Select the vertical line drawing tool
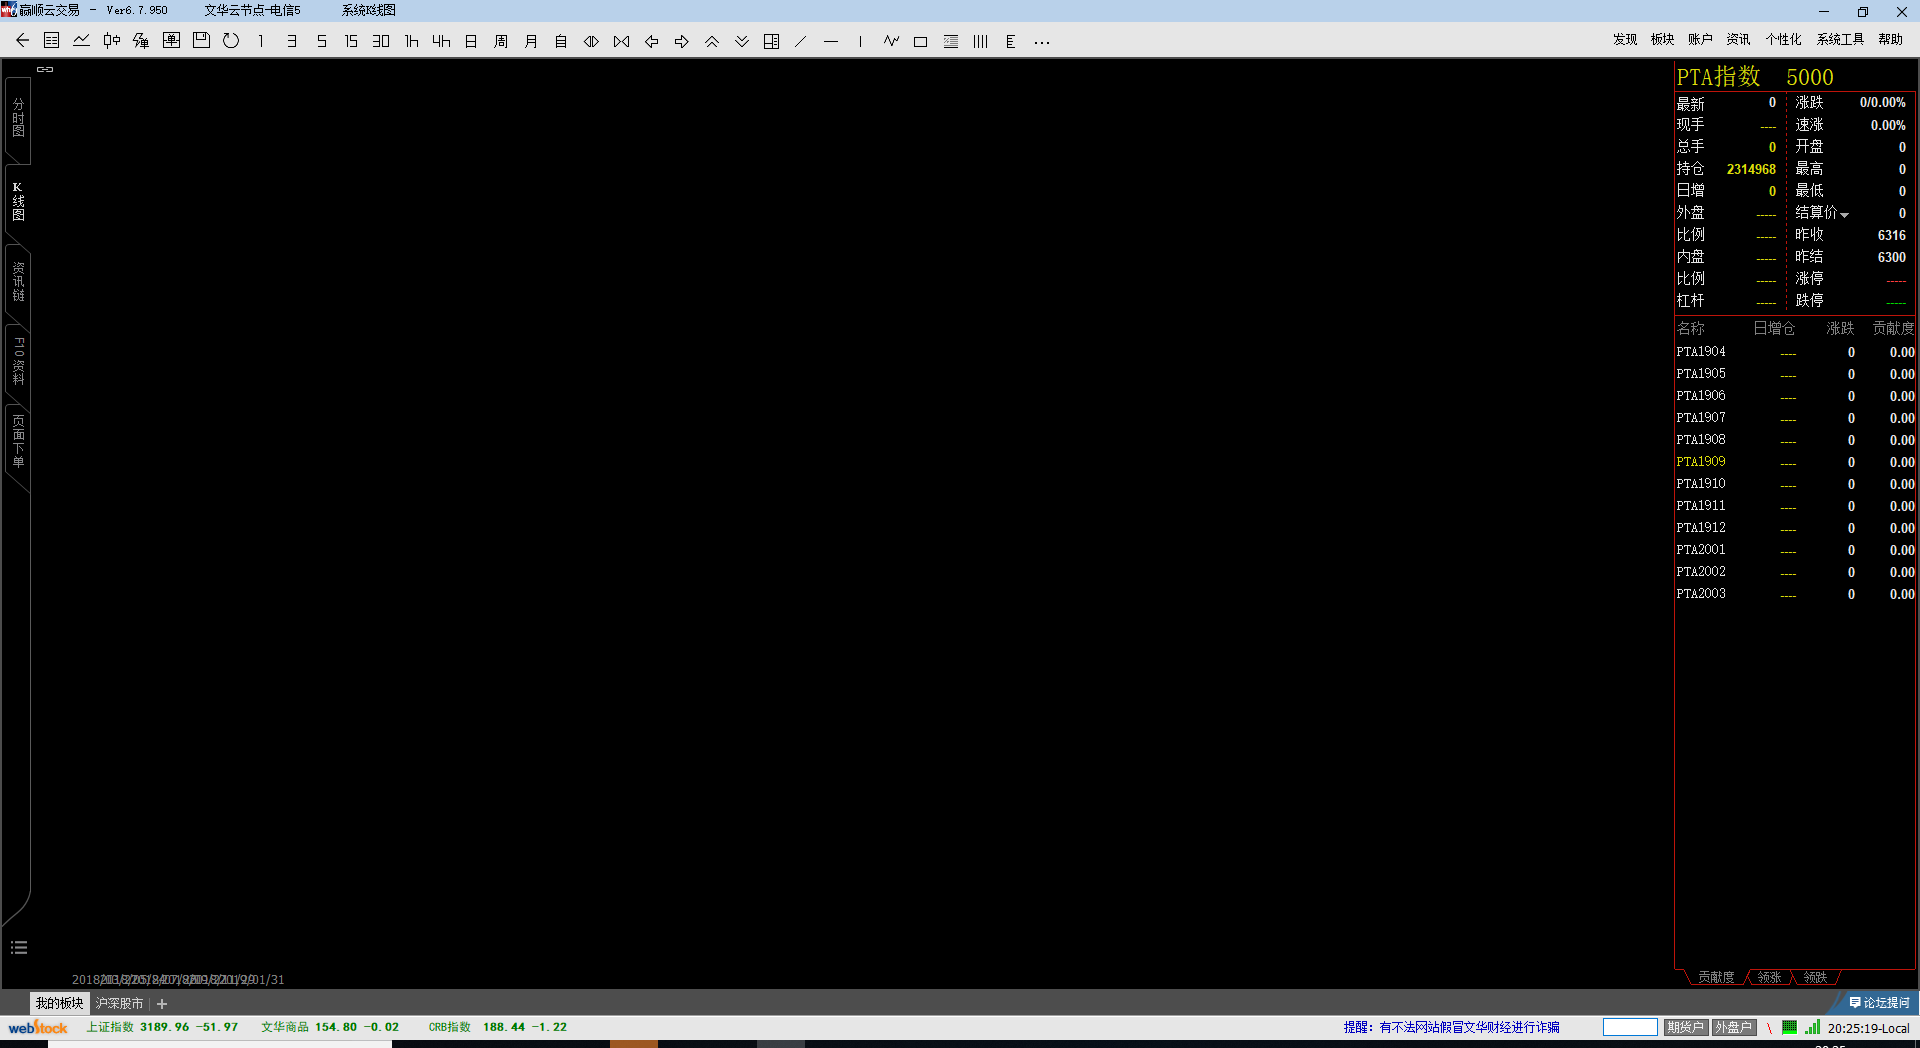Image resolution: width=1920 pixels, height=1048 pixels. 860,41
